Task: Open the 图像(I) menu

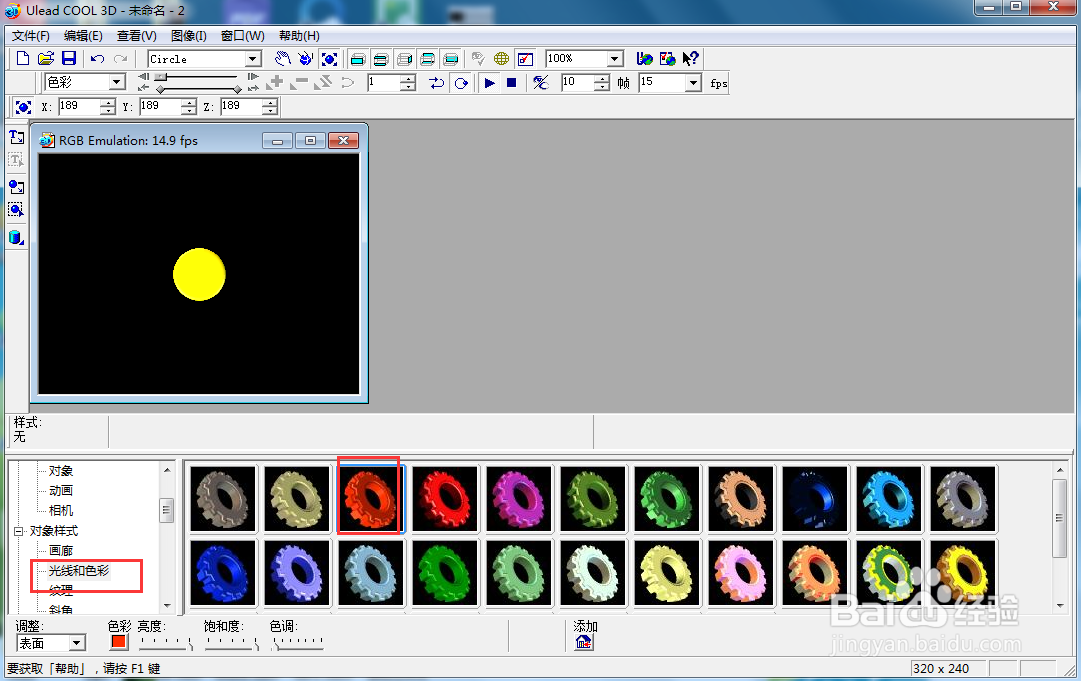Action: pos(189,36)
